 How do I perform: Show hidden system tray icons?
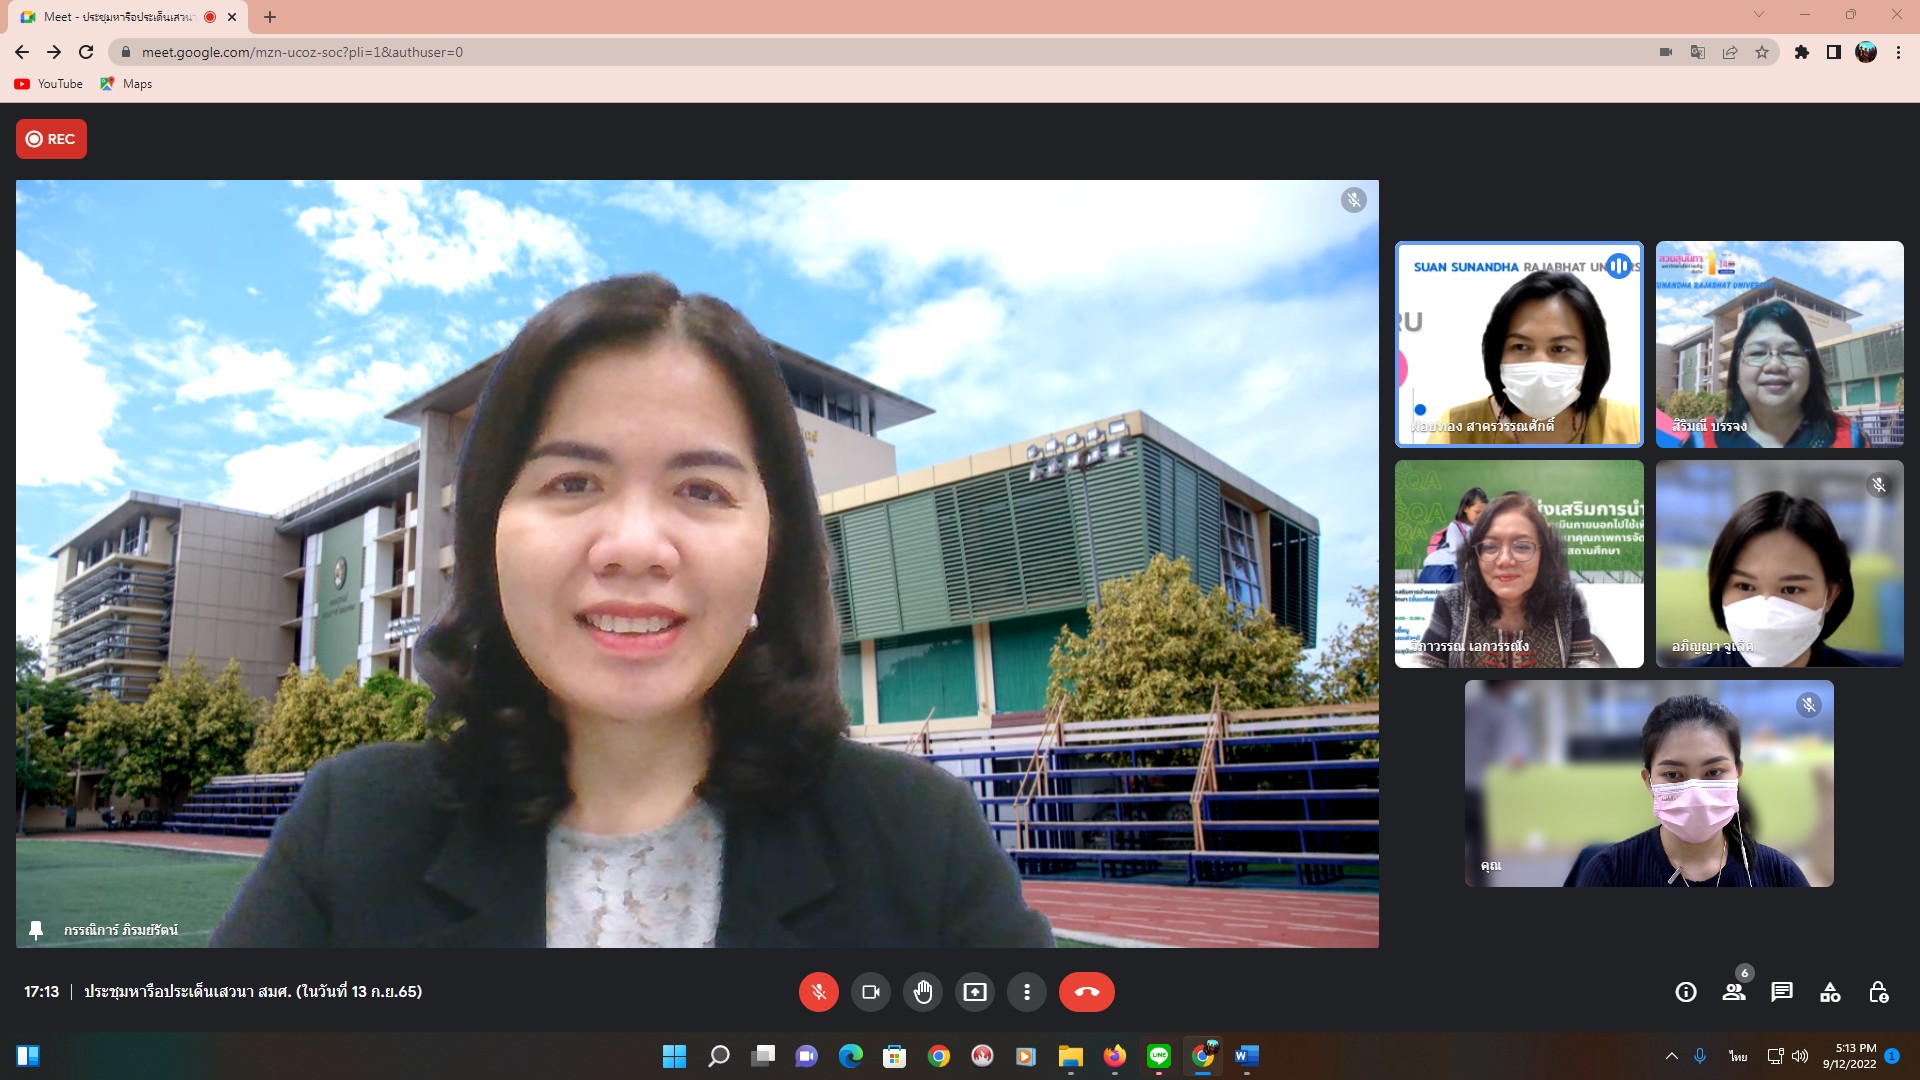tap(1671, 1056)
